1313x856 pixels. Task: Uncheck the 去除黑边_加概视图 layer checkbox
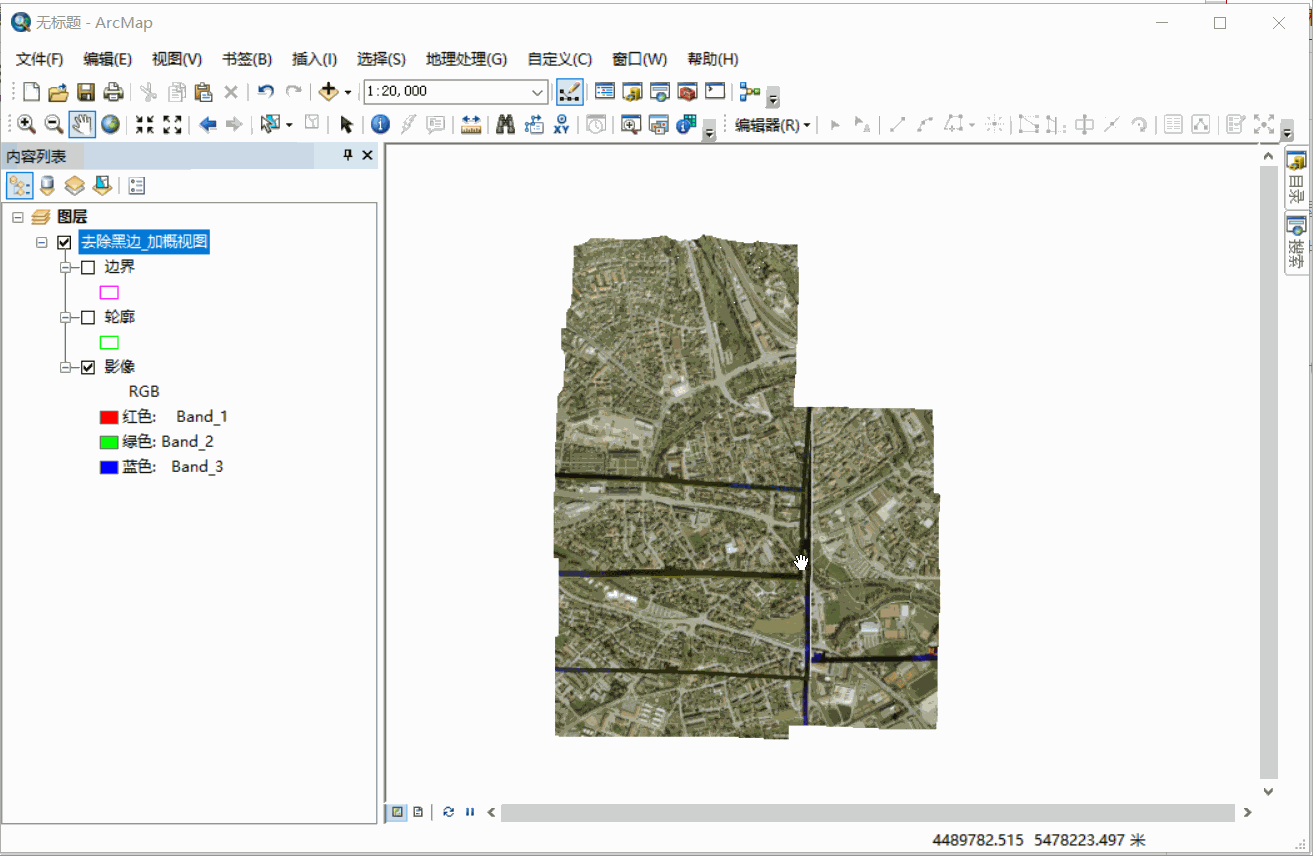(x=64, y=242)
